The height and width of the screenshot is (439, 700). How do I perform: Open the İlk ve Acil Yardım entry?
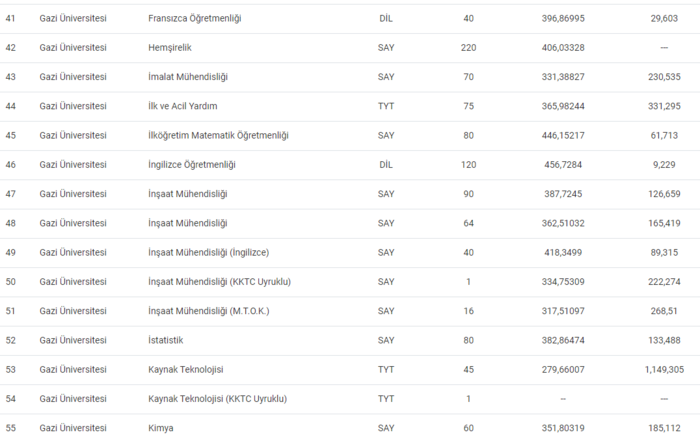click(183, 106)
